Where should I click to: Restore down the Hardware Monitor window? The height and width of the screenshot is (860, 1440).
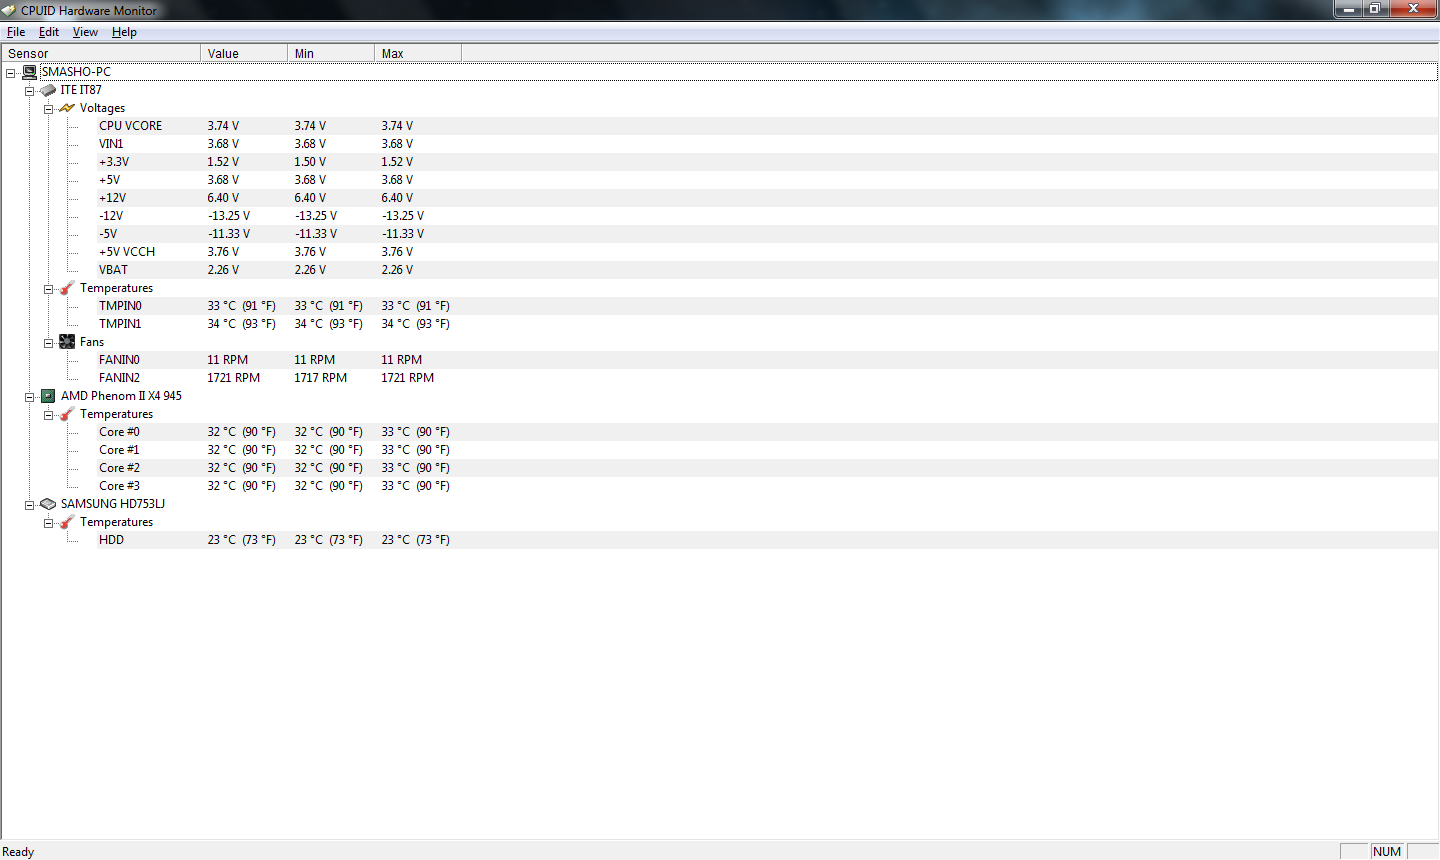pos(1375,9)
